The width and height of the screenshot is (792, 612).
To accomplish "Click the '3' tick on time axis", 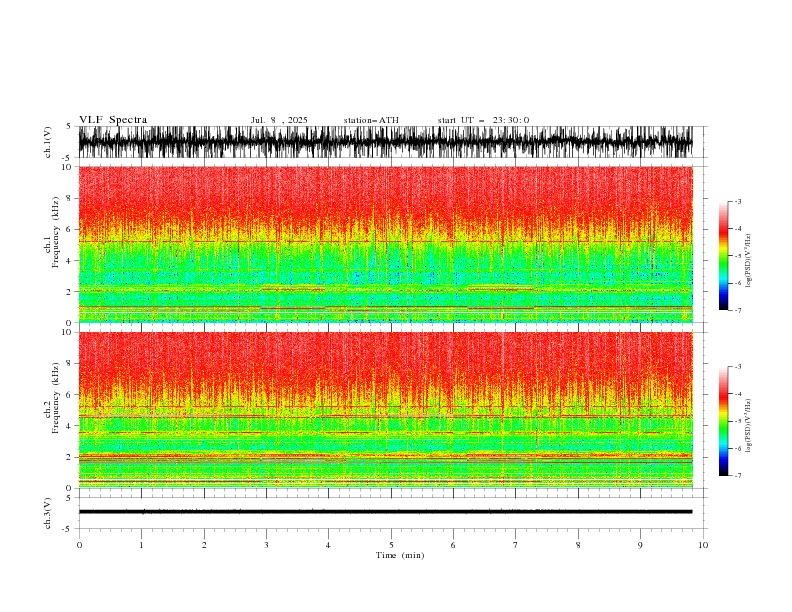I will pos(266,545).
